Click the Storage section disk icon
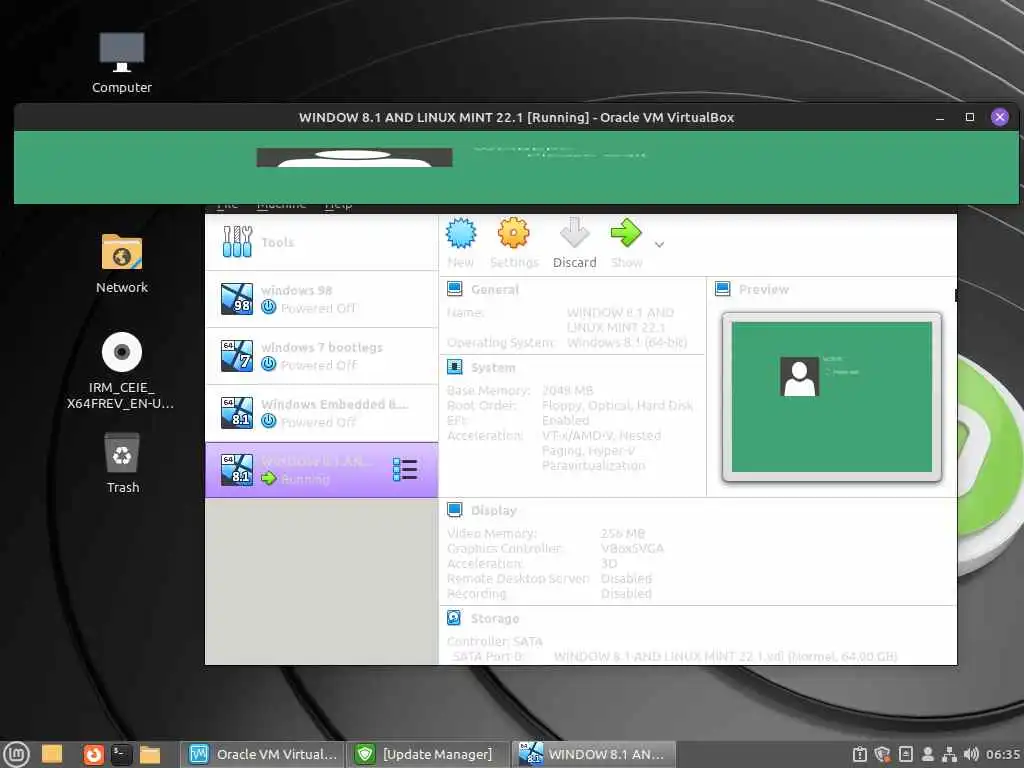1024x768 pixels. (x=455, y=618)
